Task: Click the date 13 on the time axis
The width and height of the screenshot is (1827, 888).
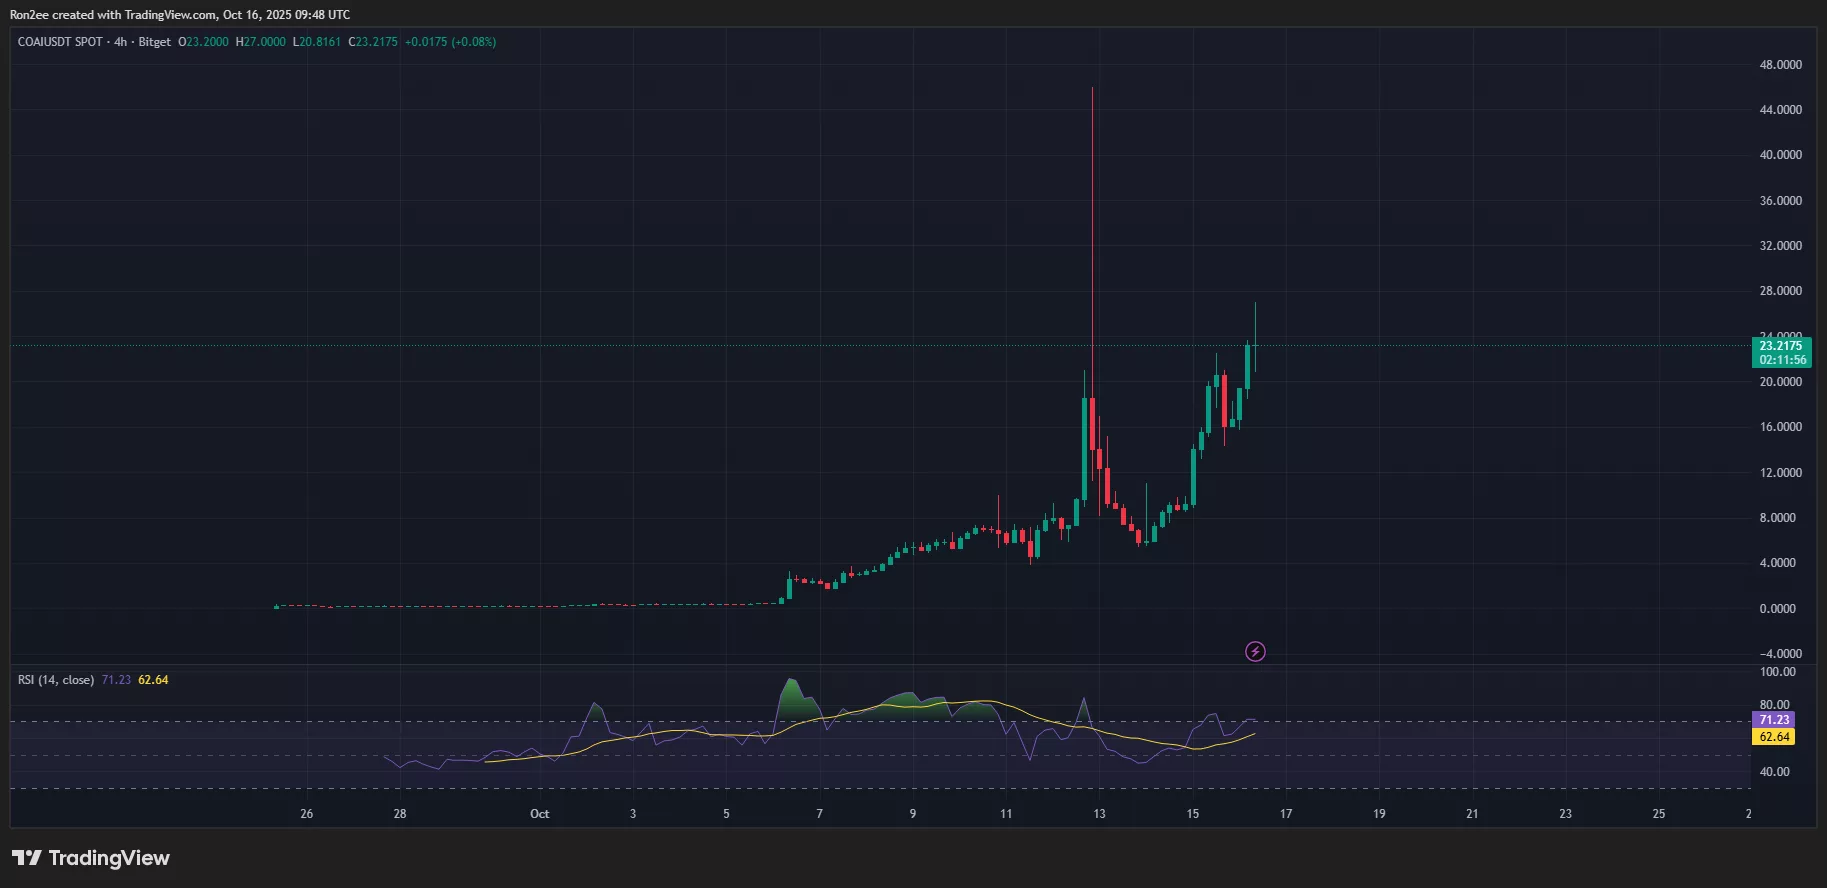Action: coord(1099,814)
